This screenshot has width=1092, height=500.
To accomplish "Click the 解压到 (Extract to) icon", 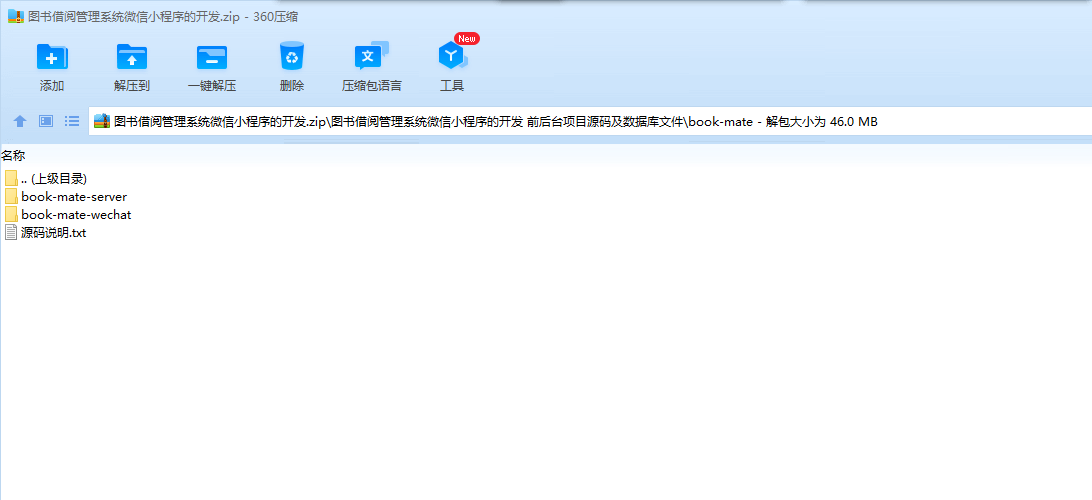I will (x=132, y=57).
